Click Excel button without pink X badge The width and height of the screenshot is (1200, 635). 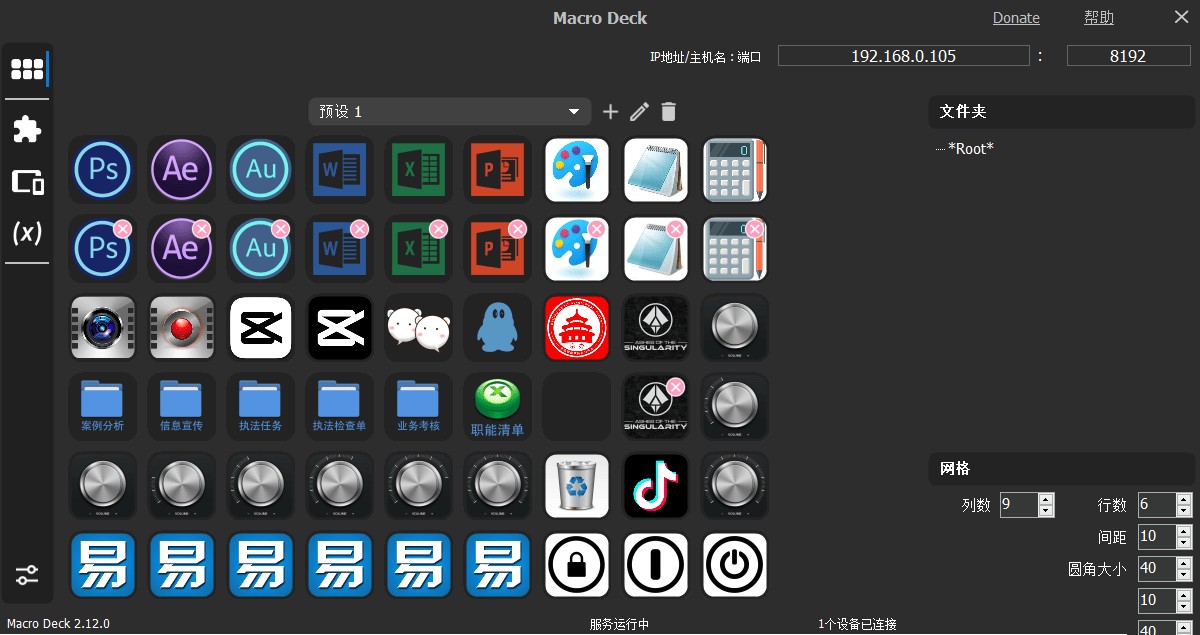click(x=418, y=169)
